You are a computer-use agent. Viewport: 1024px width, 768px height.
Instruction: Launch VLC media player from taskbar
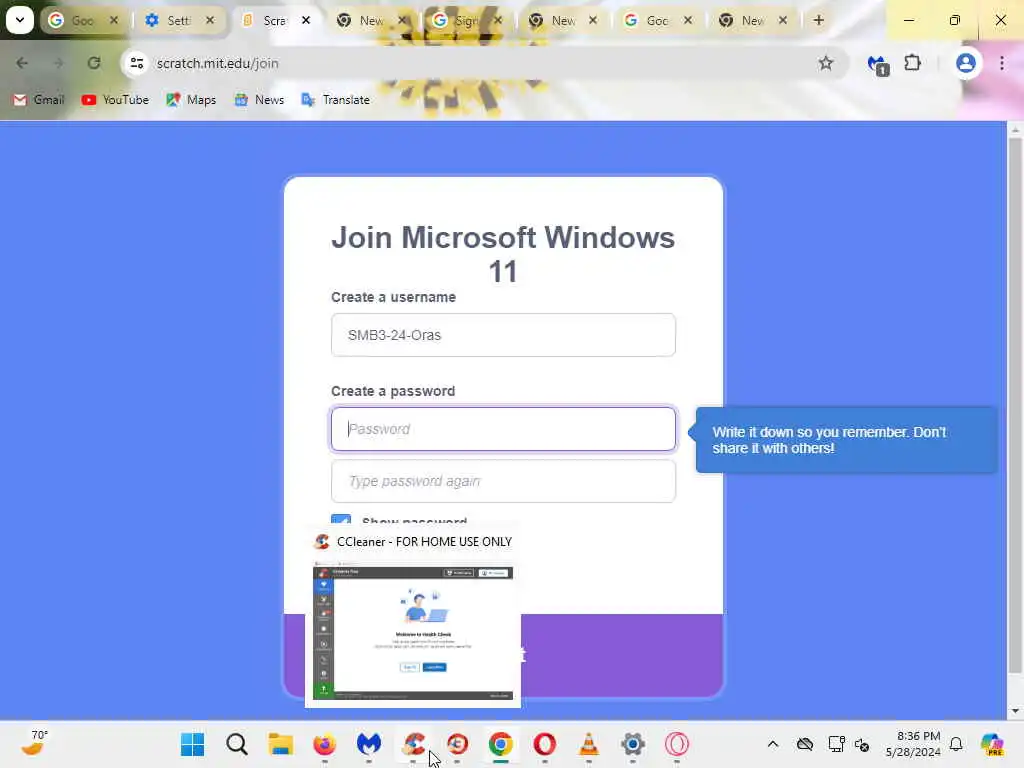[589, 744]
